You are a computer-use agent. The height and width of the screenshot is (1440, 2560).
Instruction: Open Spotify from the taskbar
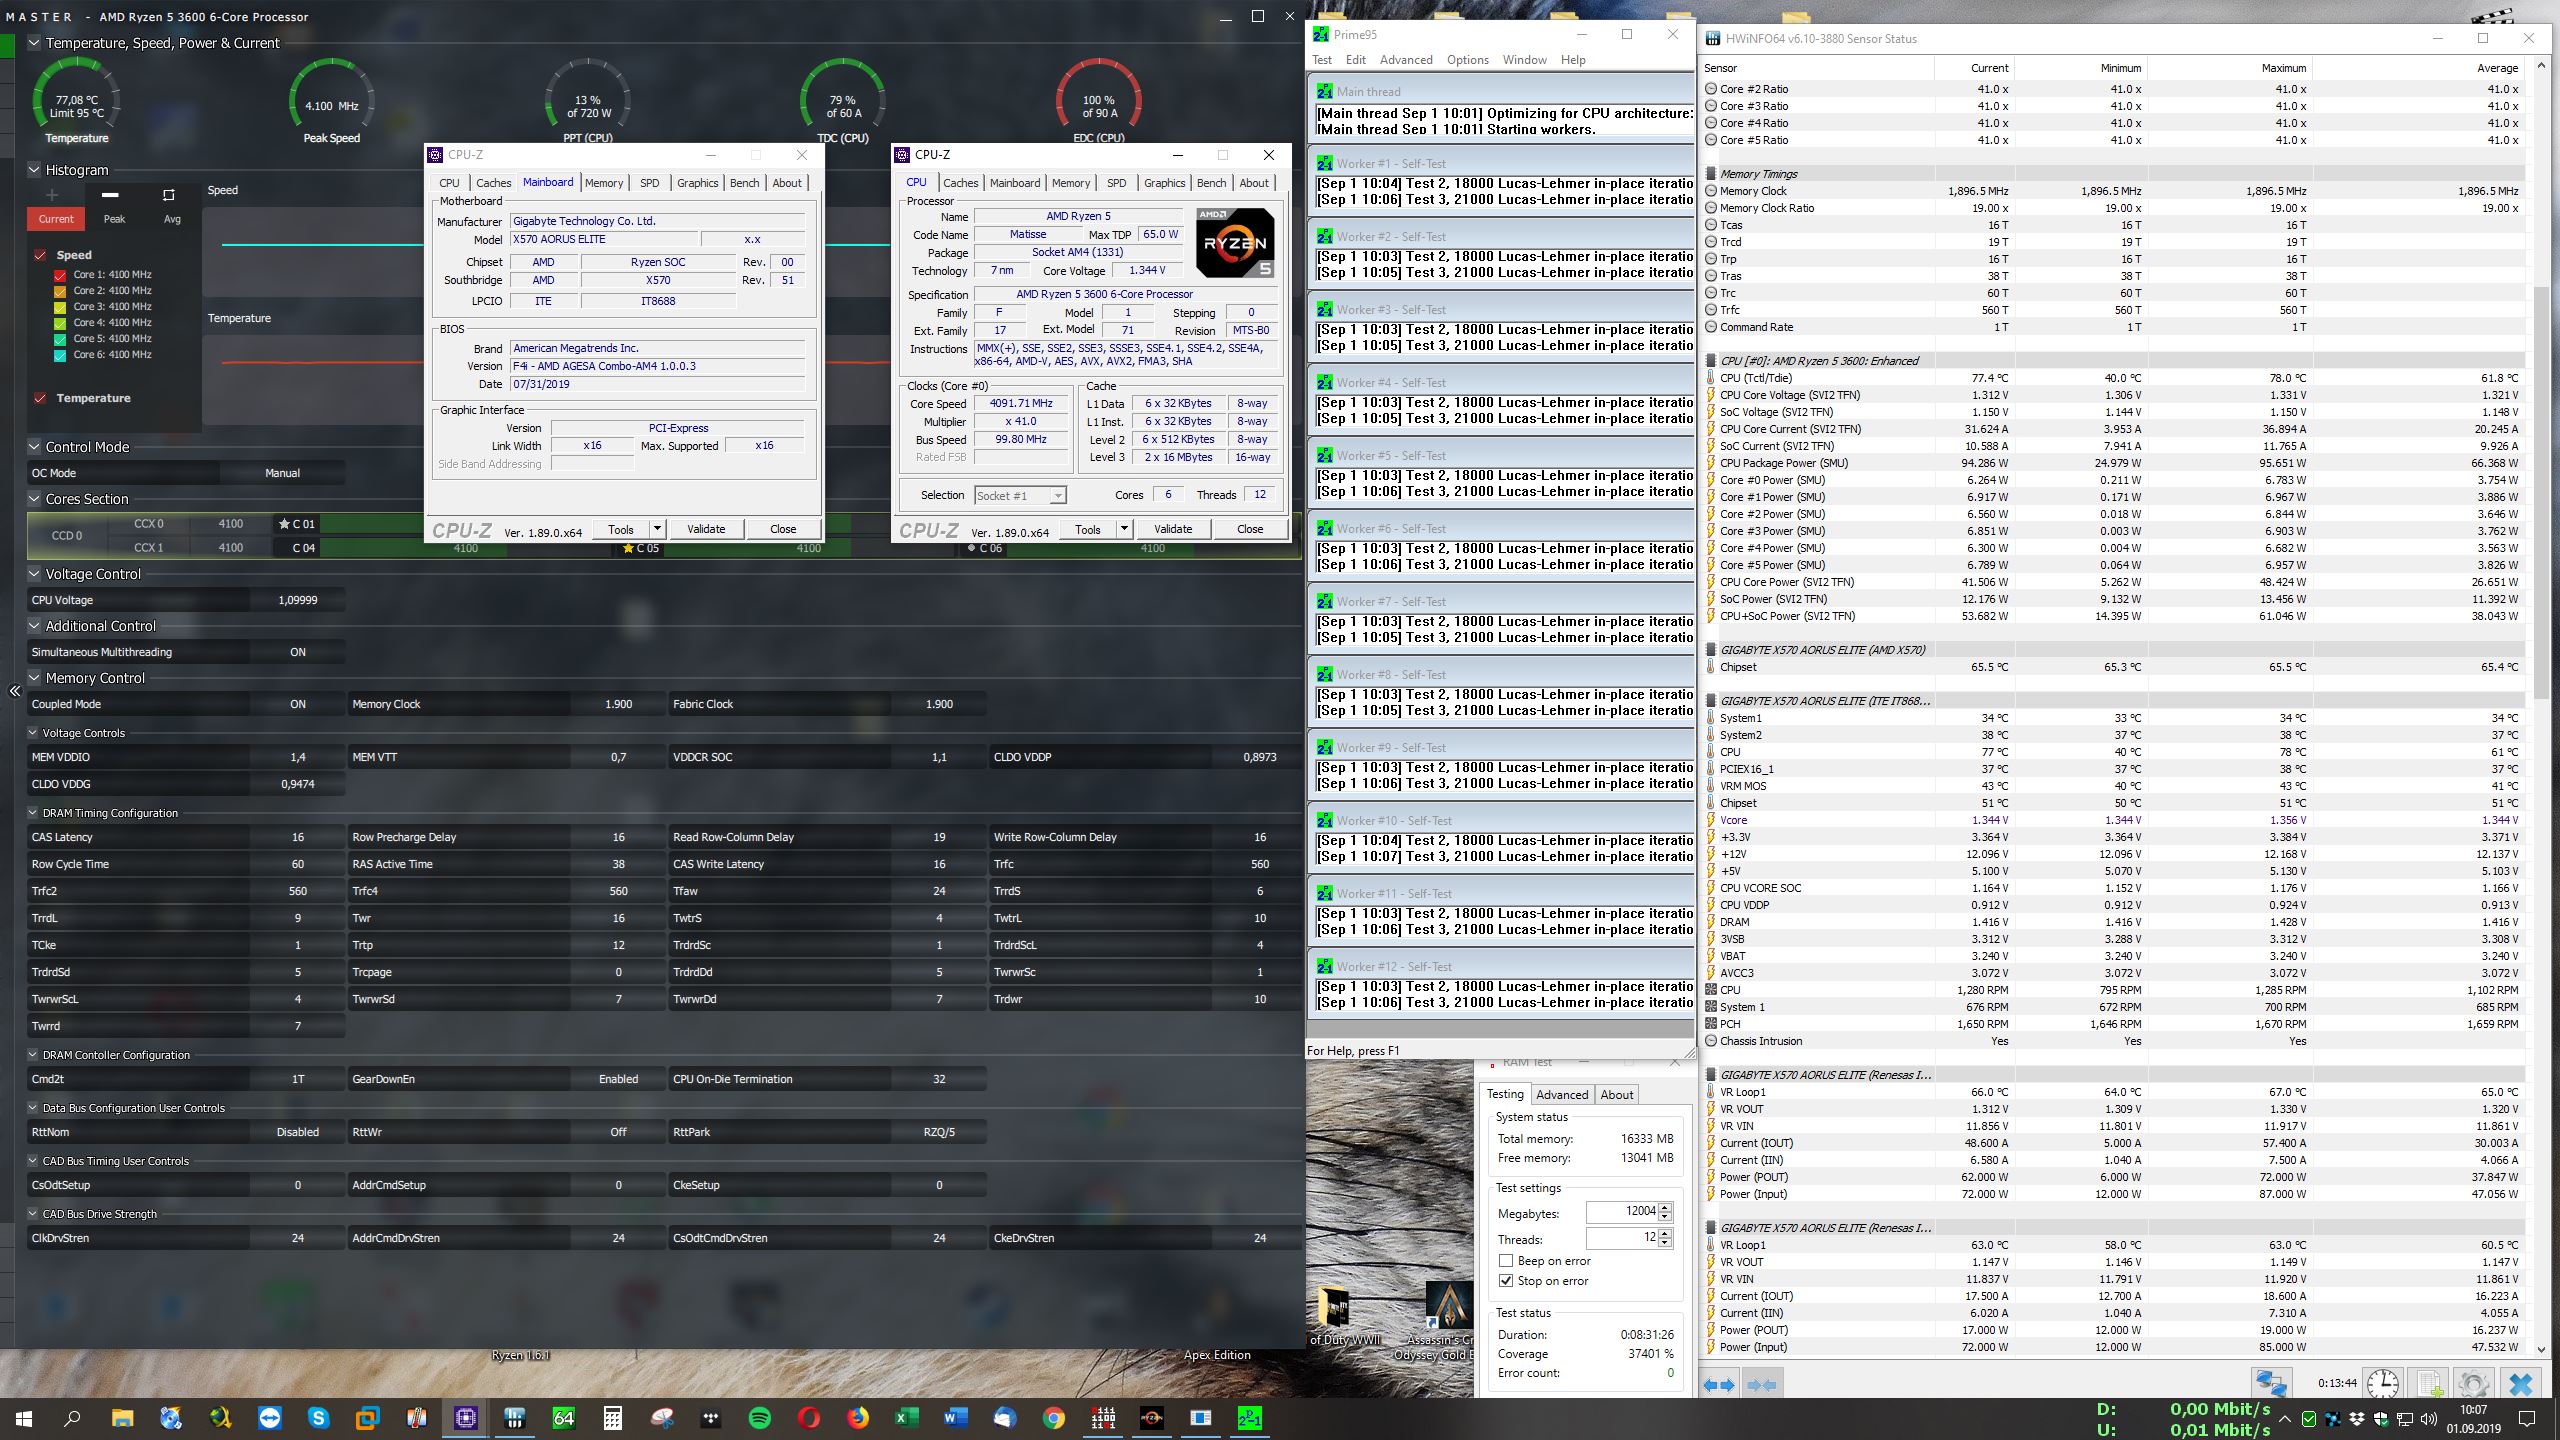pyautogui.click(x=759, y=1417)
